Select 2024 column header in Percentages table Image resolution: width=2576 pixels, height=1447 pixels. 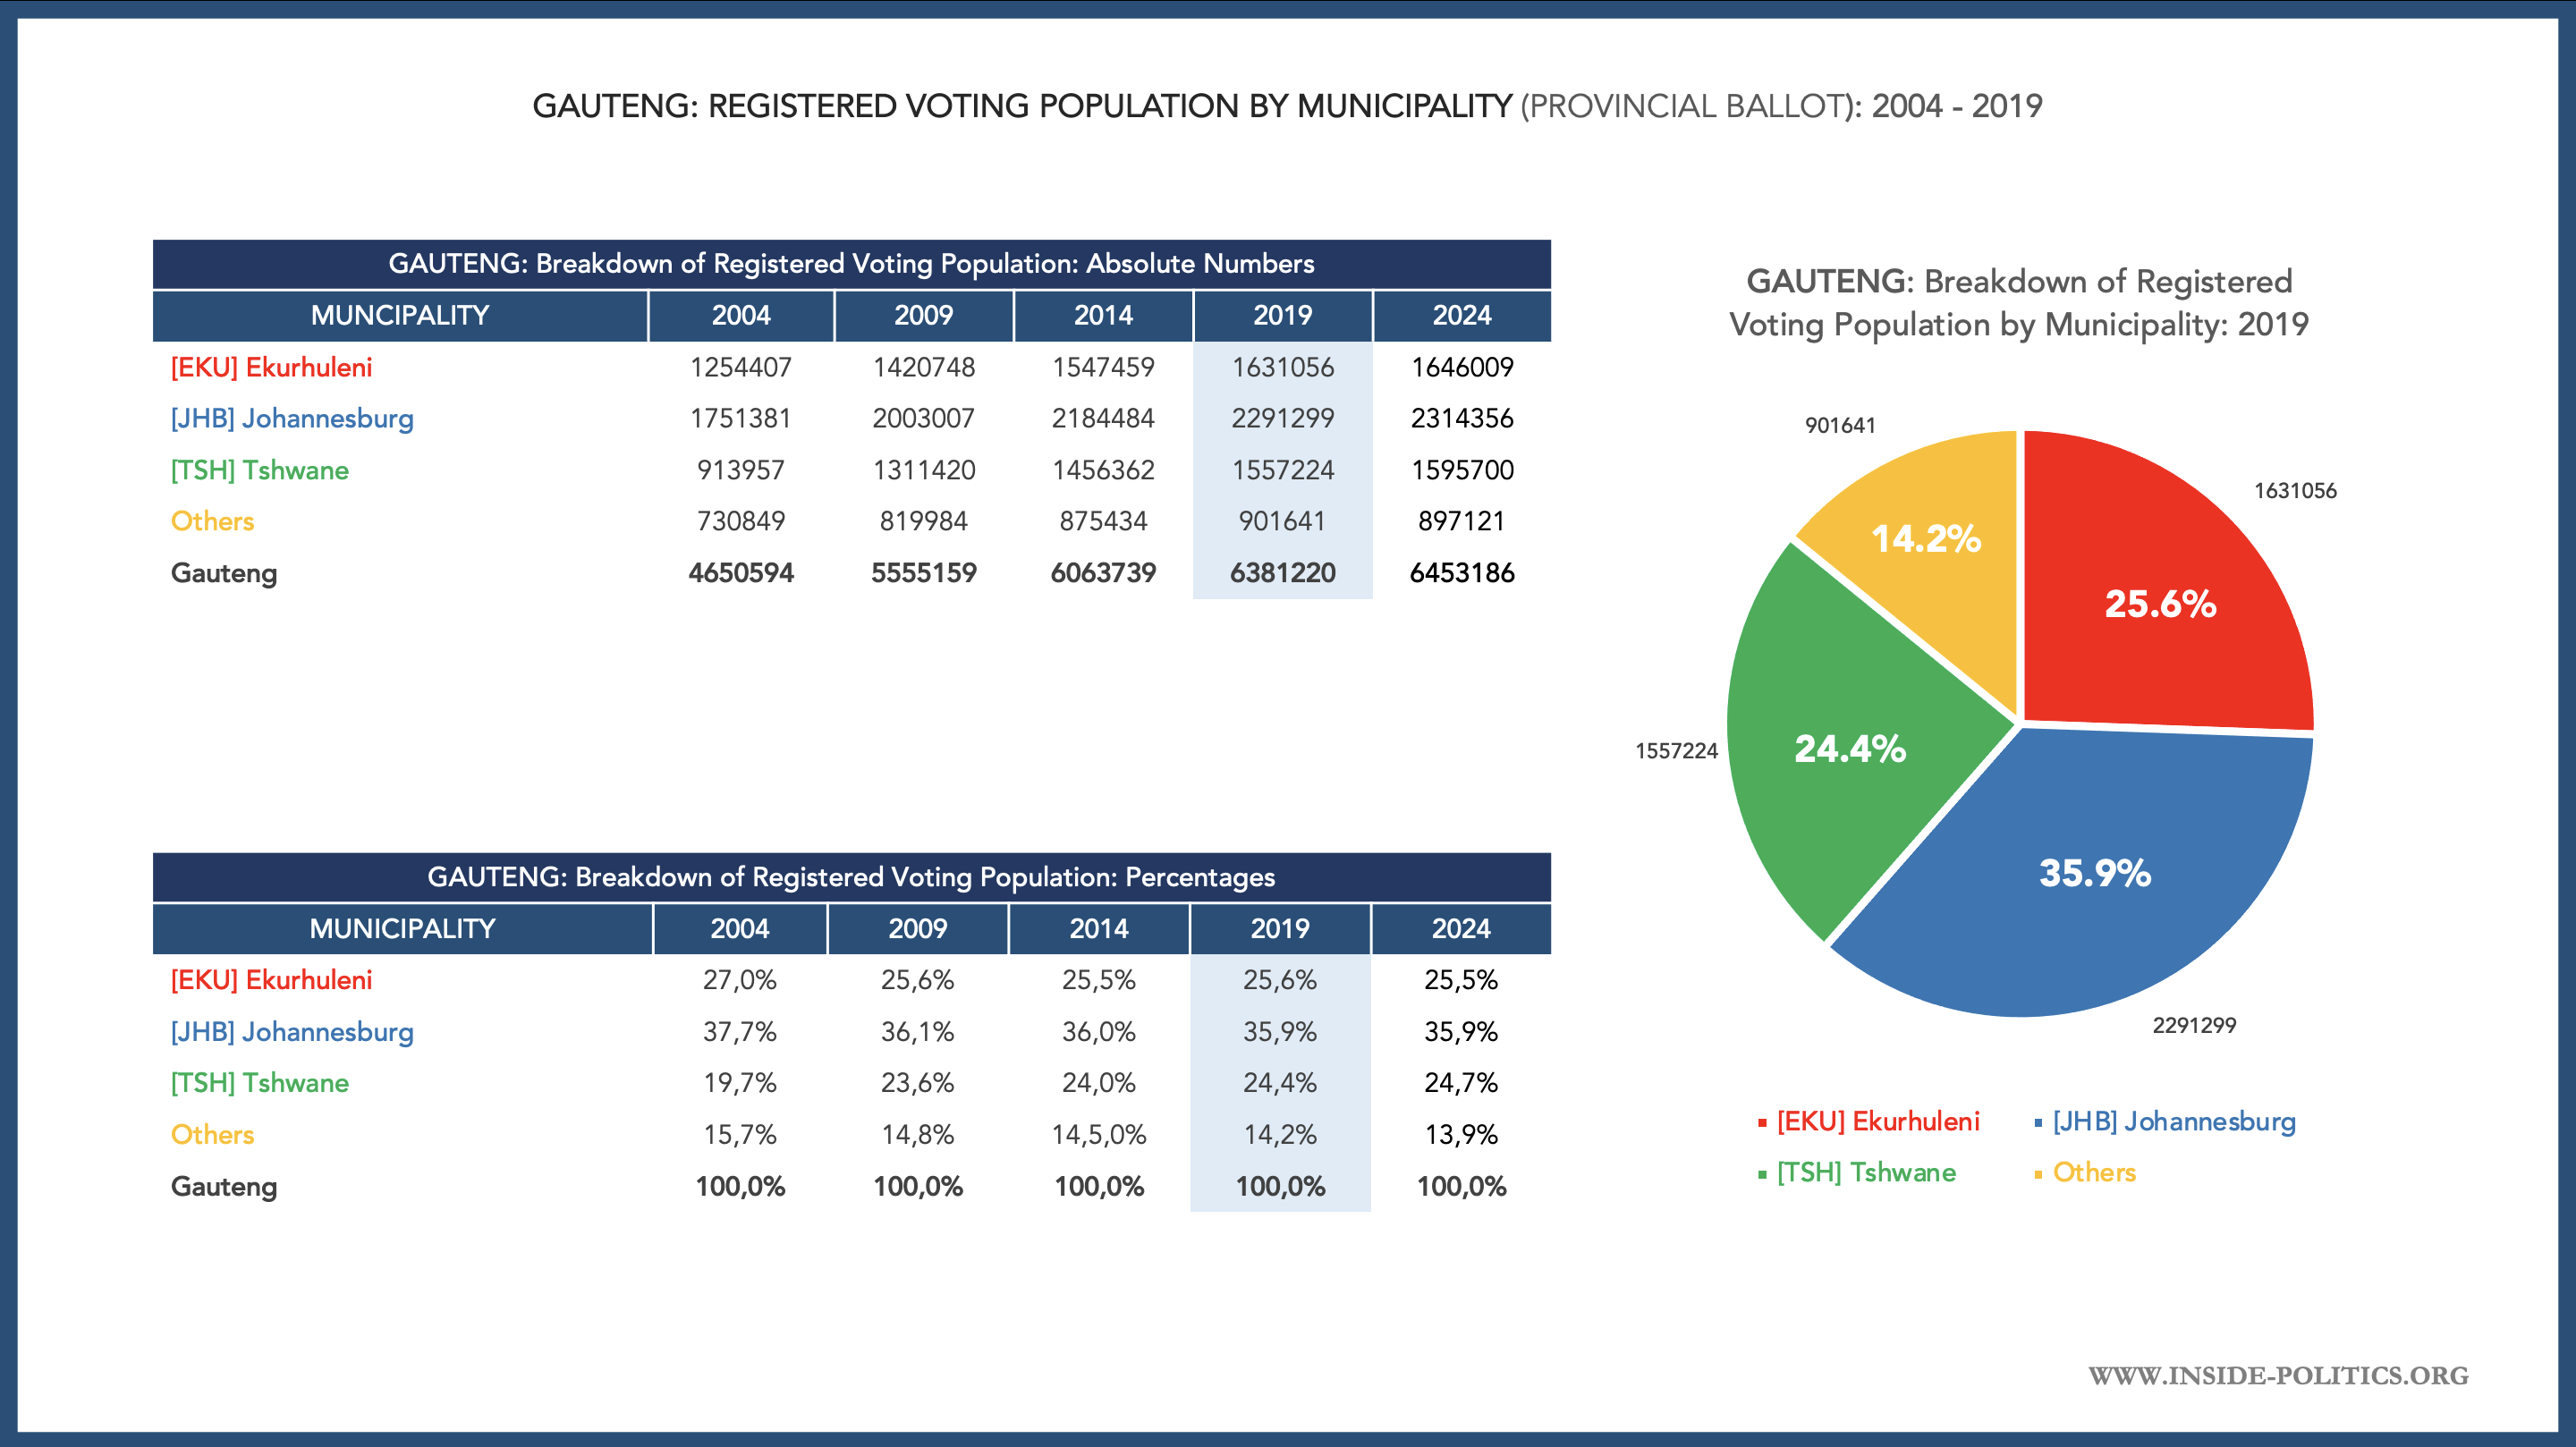pos(1461,928)
